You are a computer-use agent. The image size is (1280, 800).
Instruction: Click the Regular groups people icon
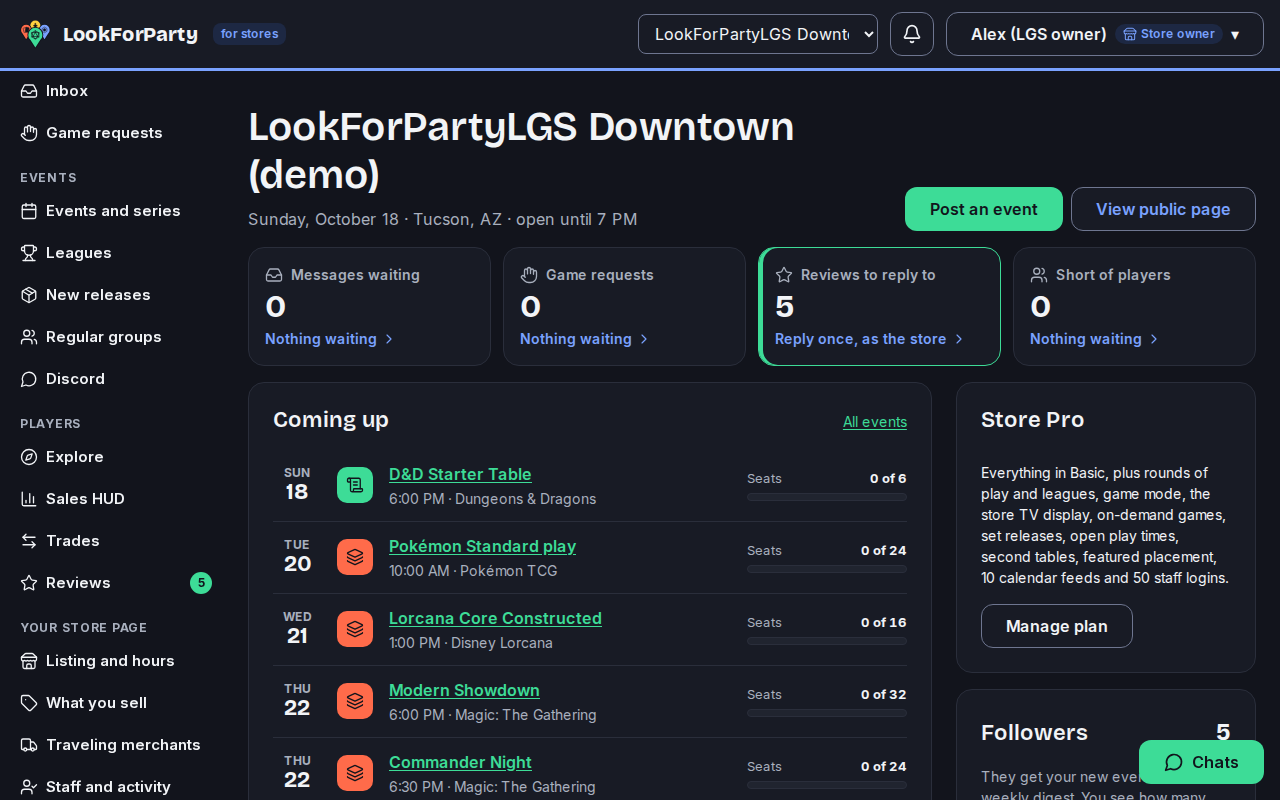point(29,337)
